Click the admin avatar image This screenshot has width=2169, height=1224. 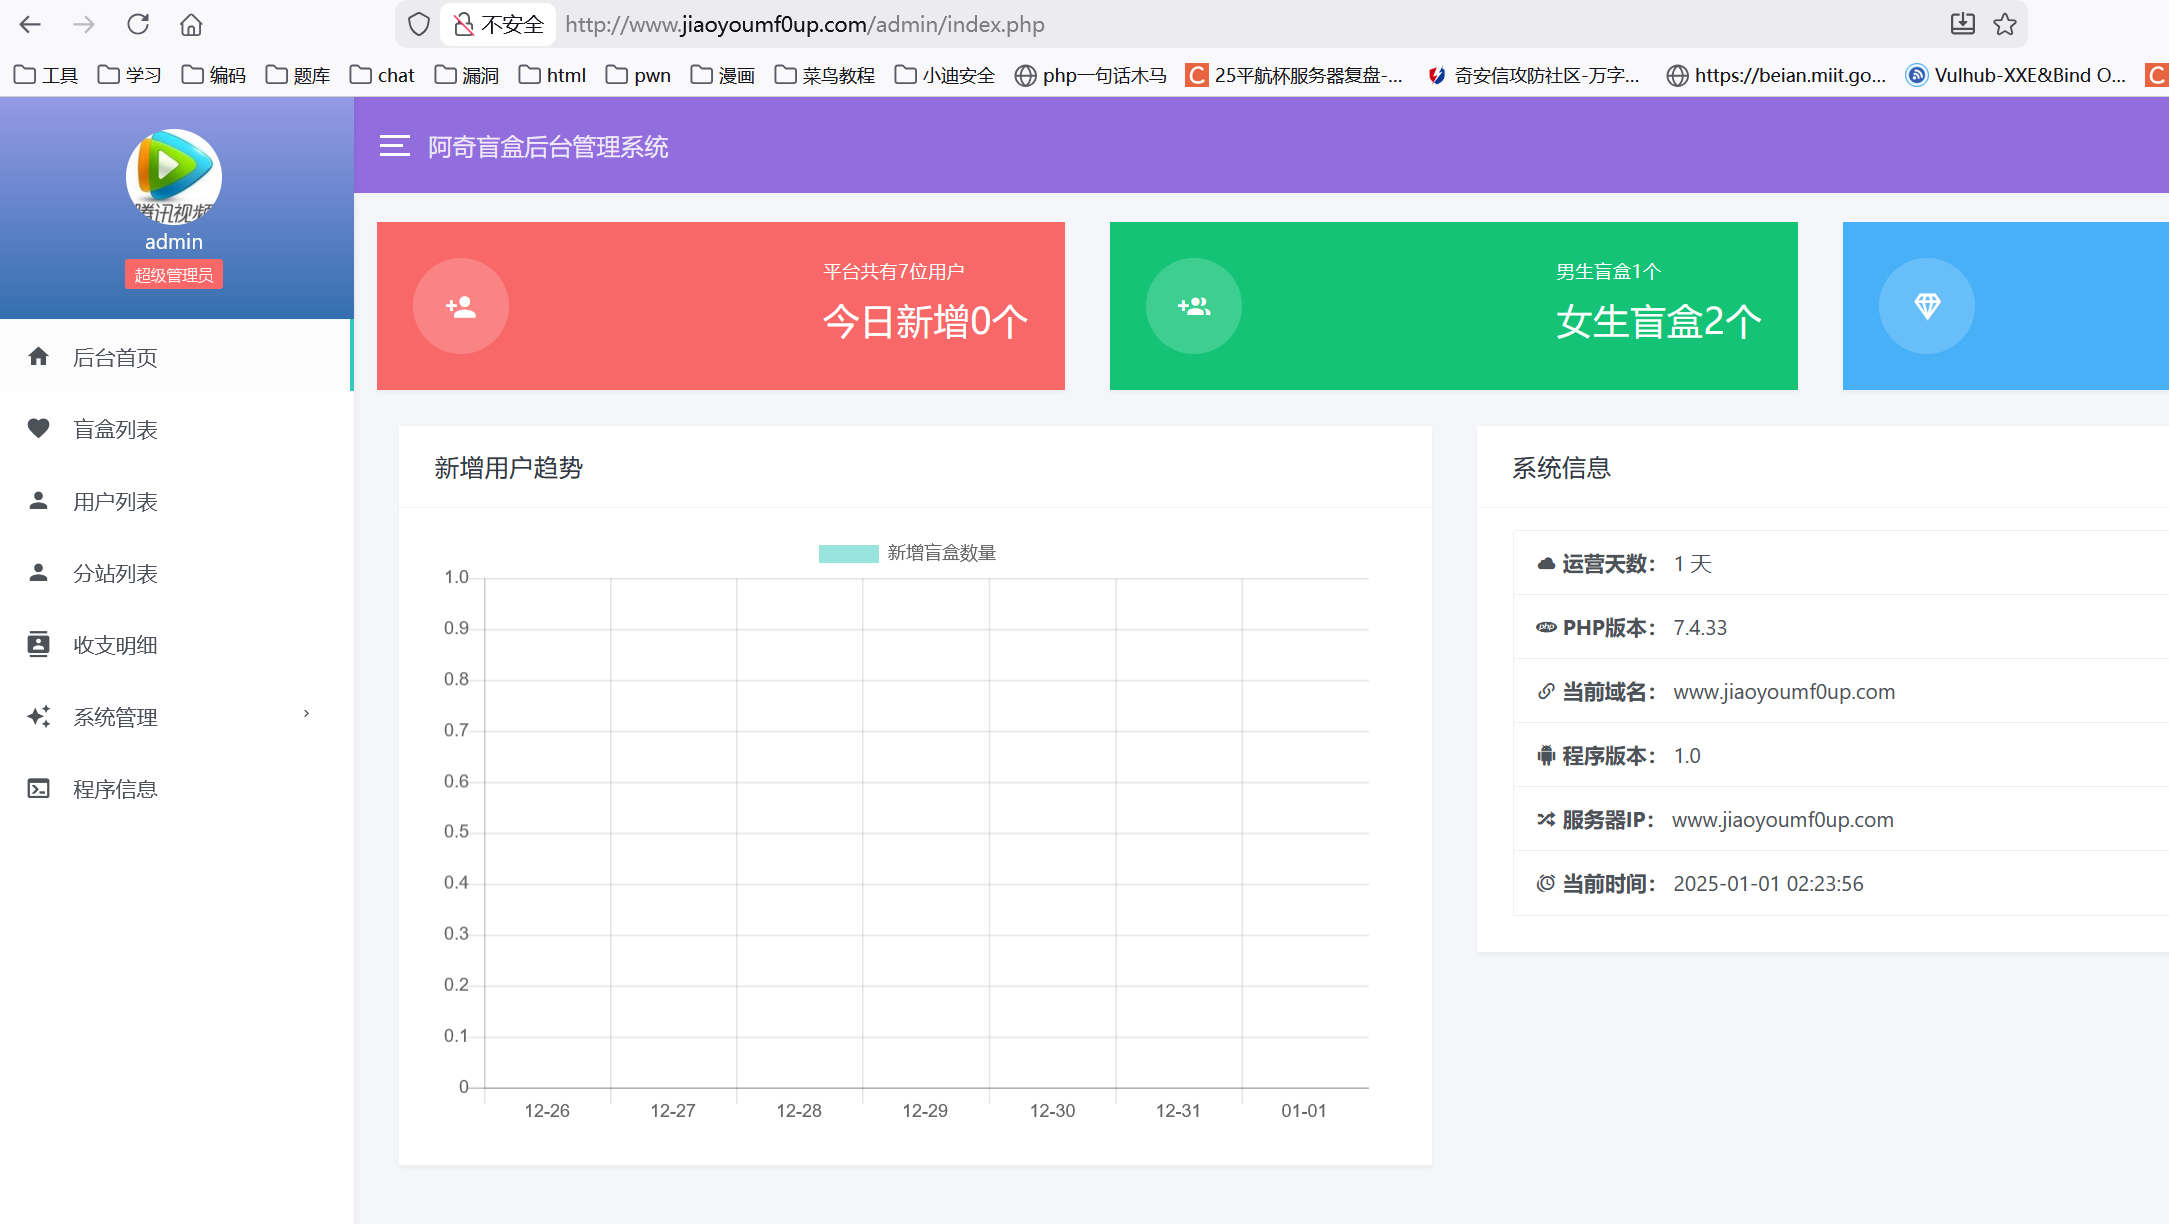point(174,176)
